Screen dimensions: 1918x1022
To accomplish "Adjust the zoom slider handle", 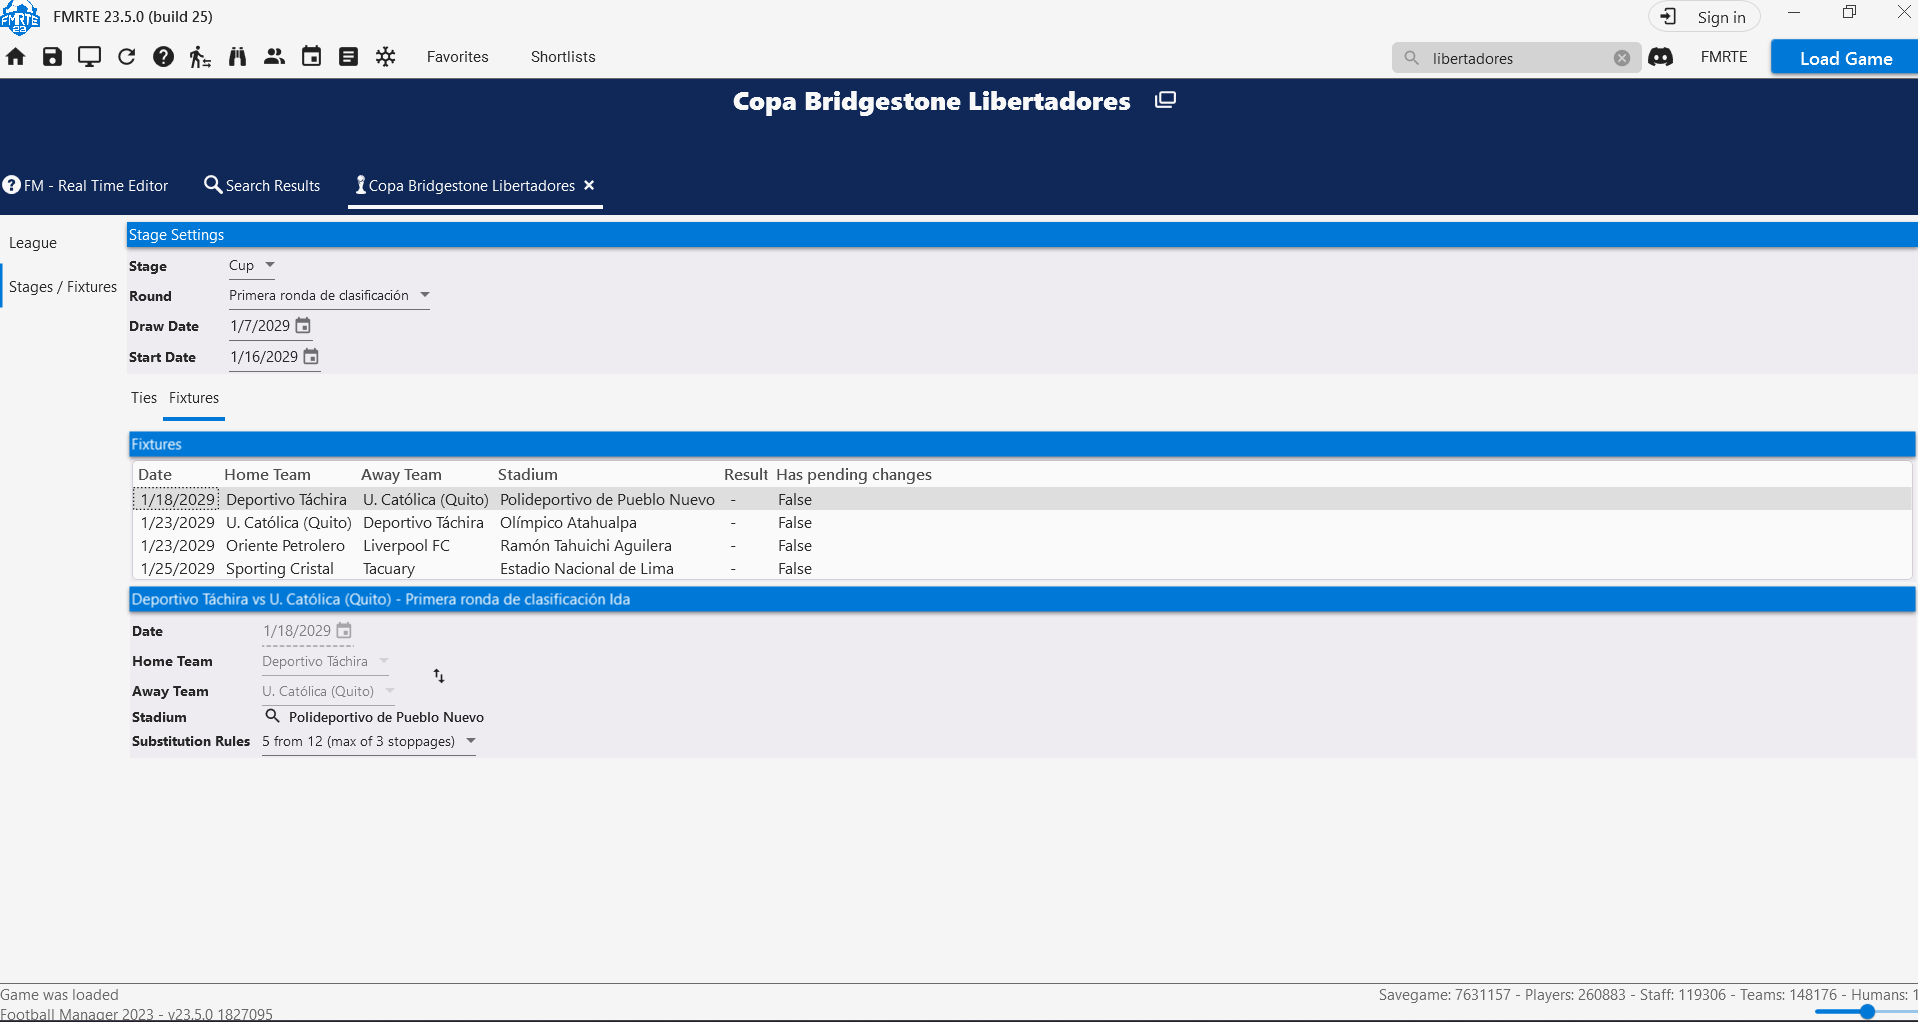I will pos(1867,1012).
